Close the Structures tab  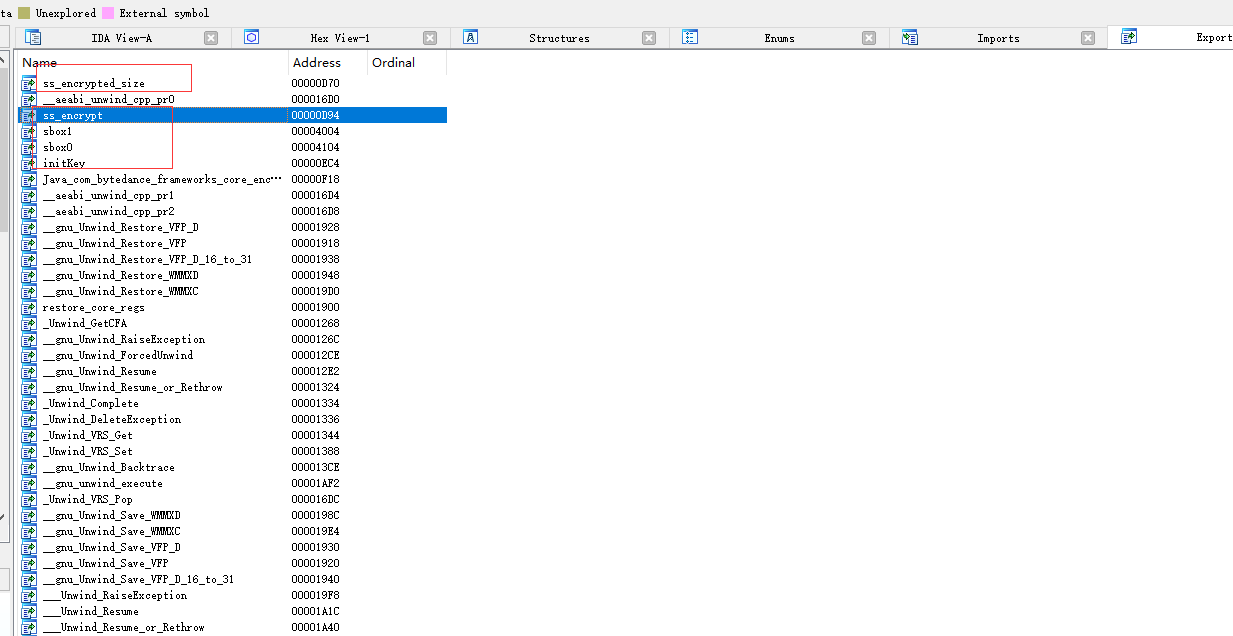(x=649, y=38)
